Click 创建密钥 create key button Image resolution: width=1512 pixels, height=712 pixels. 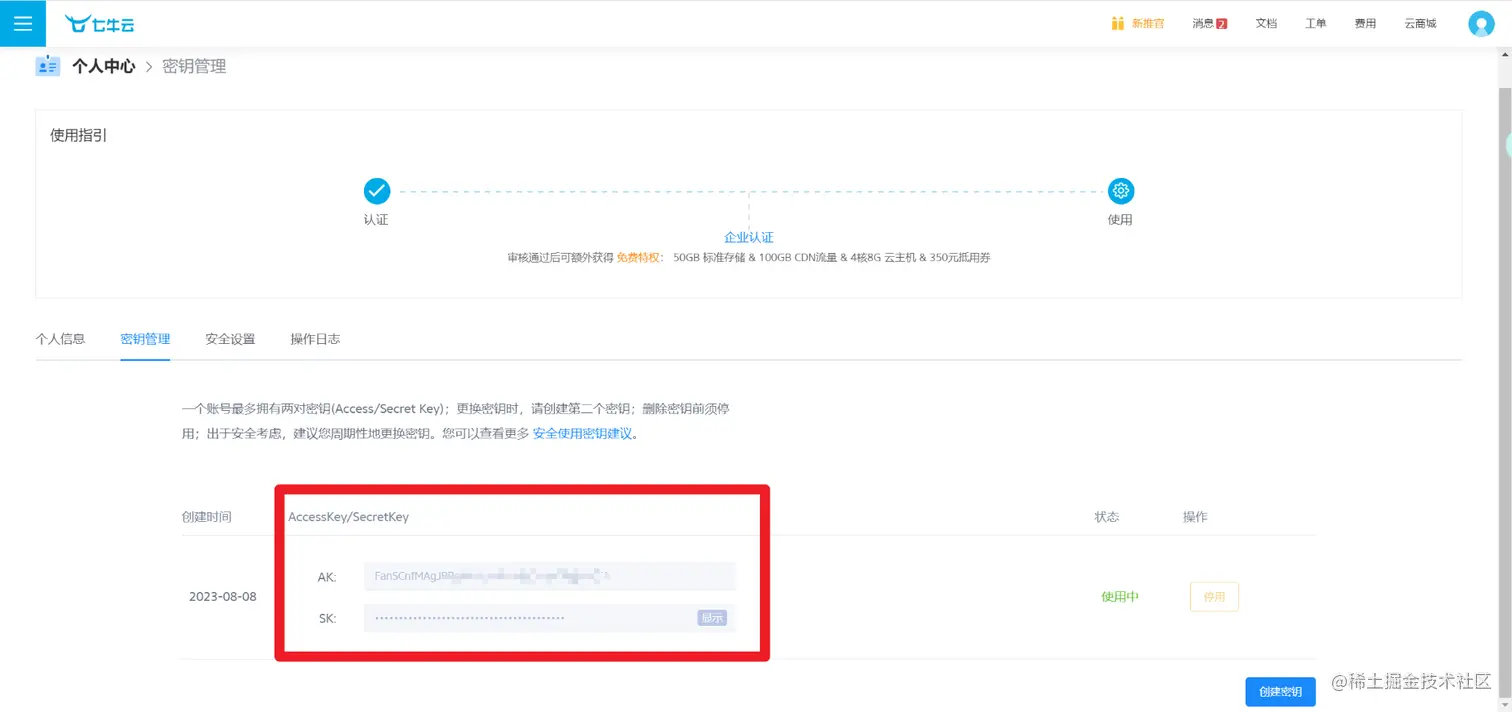[1280, 692]
